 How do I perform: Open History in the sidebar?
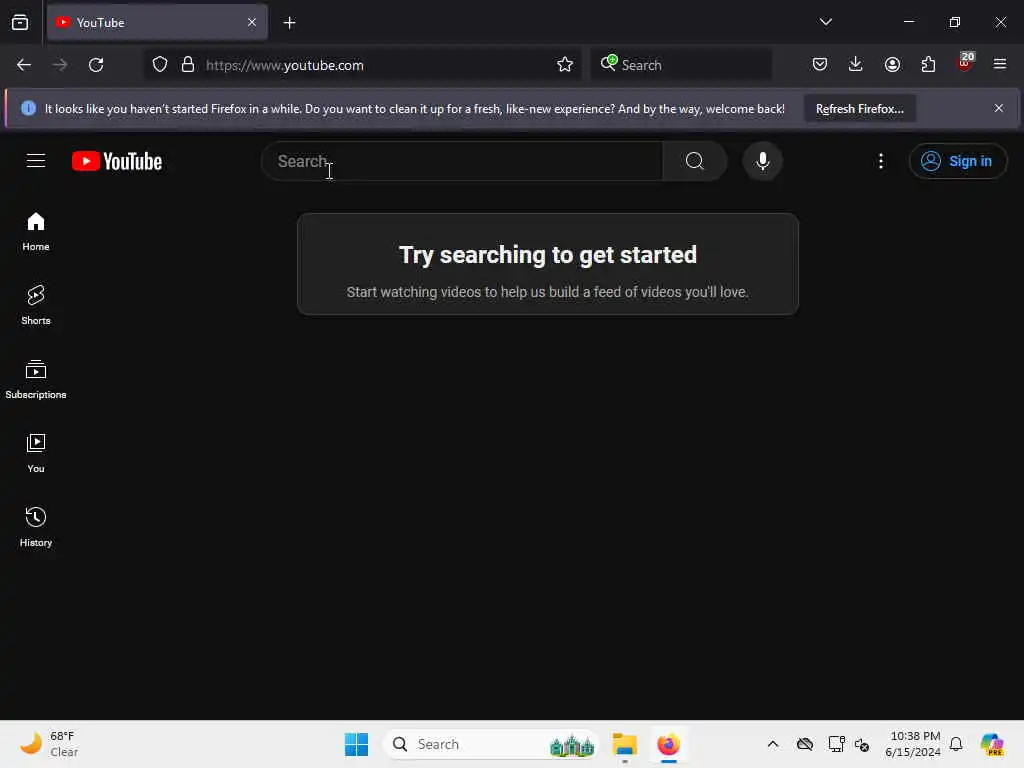(x=36, y=527)
